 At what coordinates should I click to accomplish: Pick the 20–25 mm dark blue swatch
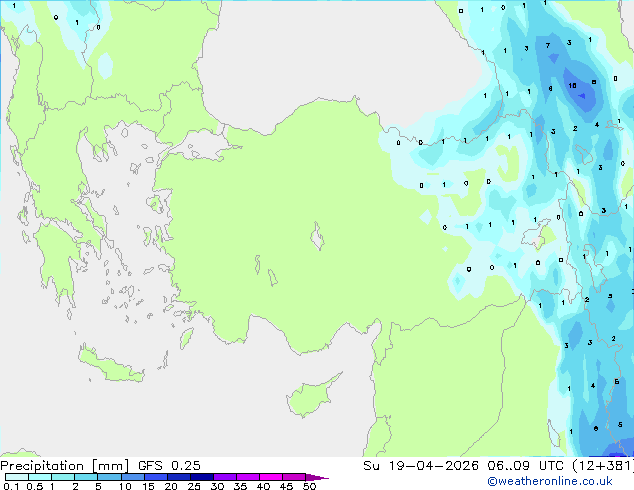[178, 477]
